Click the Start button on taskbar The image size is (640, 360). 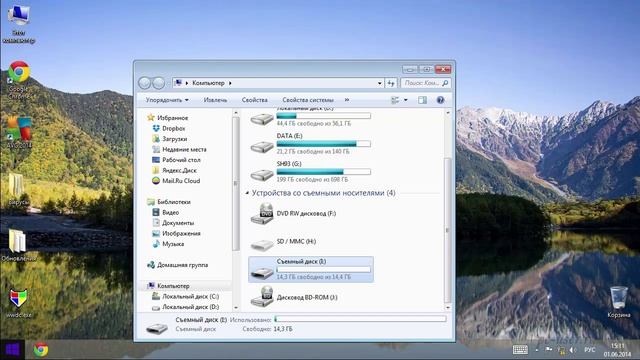click(12, 350)
